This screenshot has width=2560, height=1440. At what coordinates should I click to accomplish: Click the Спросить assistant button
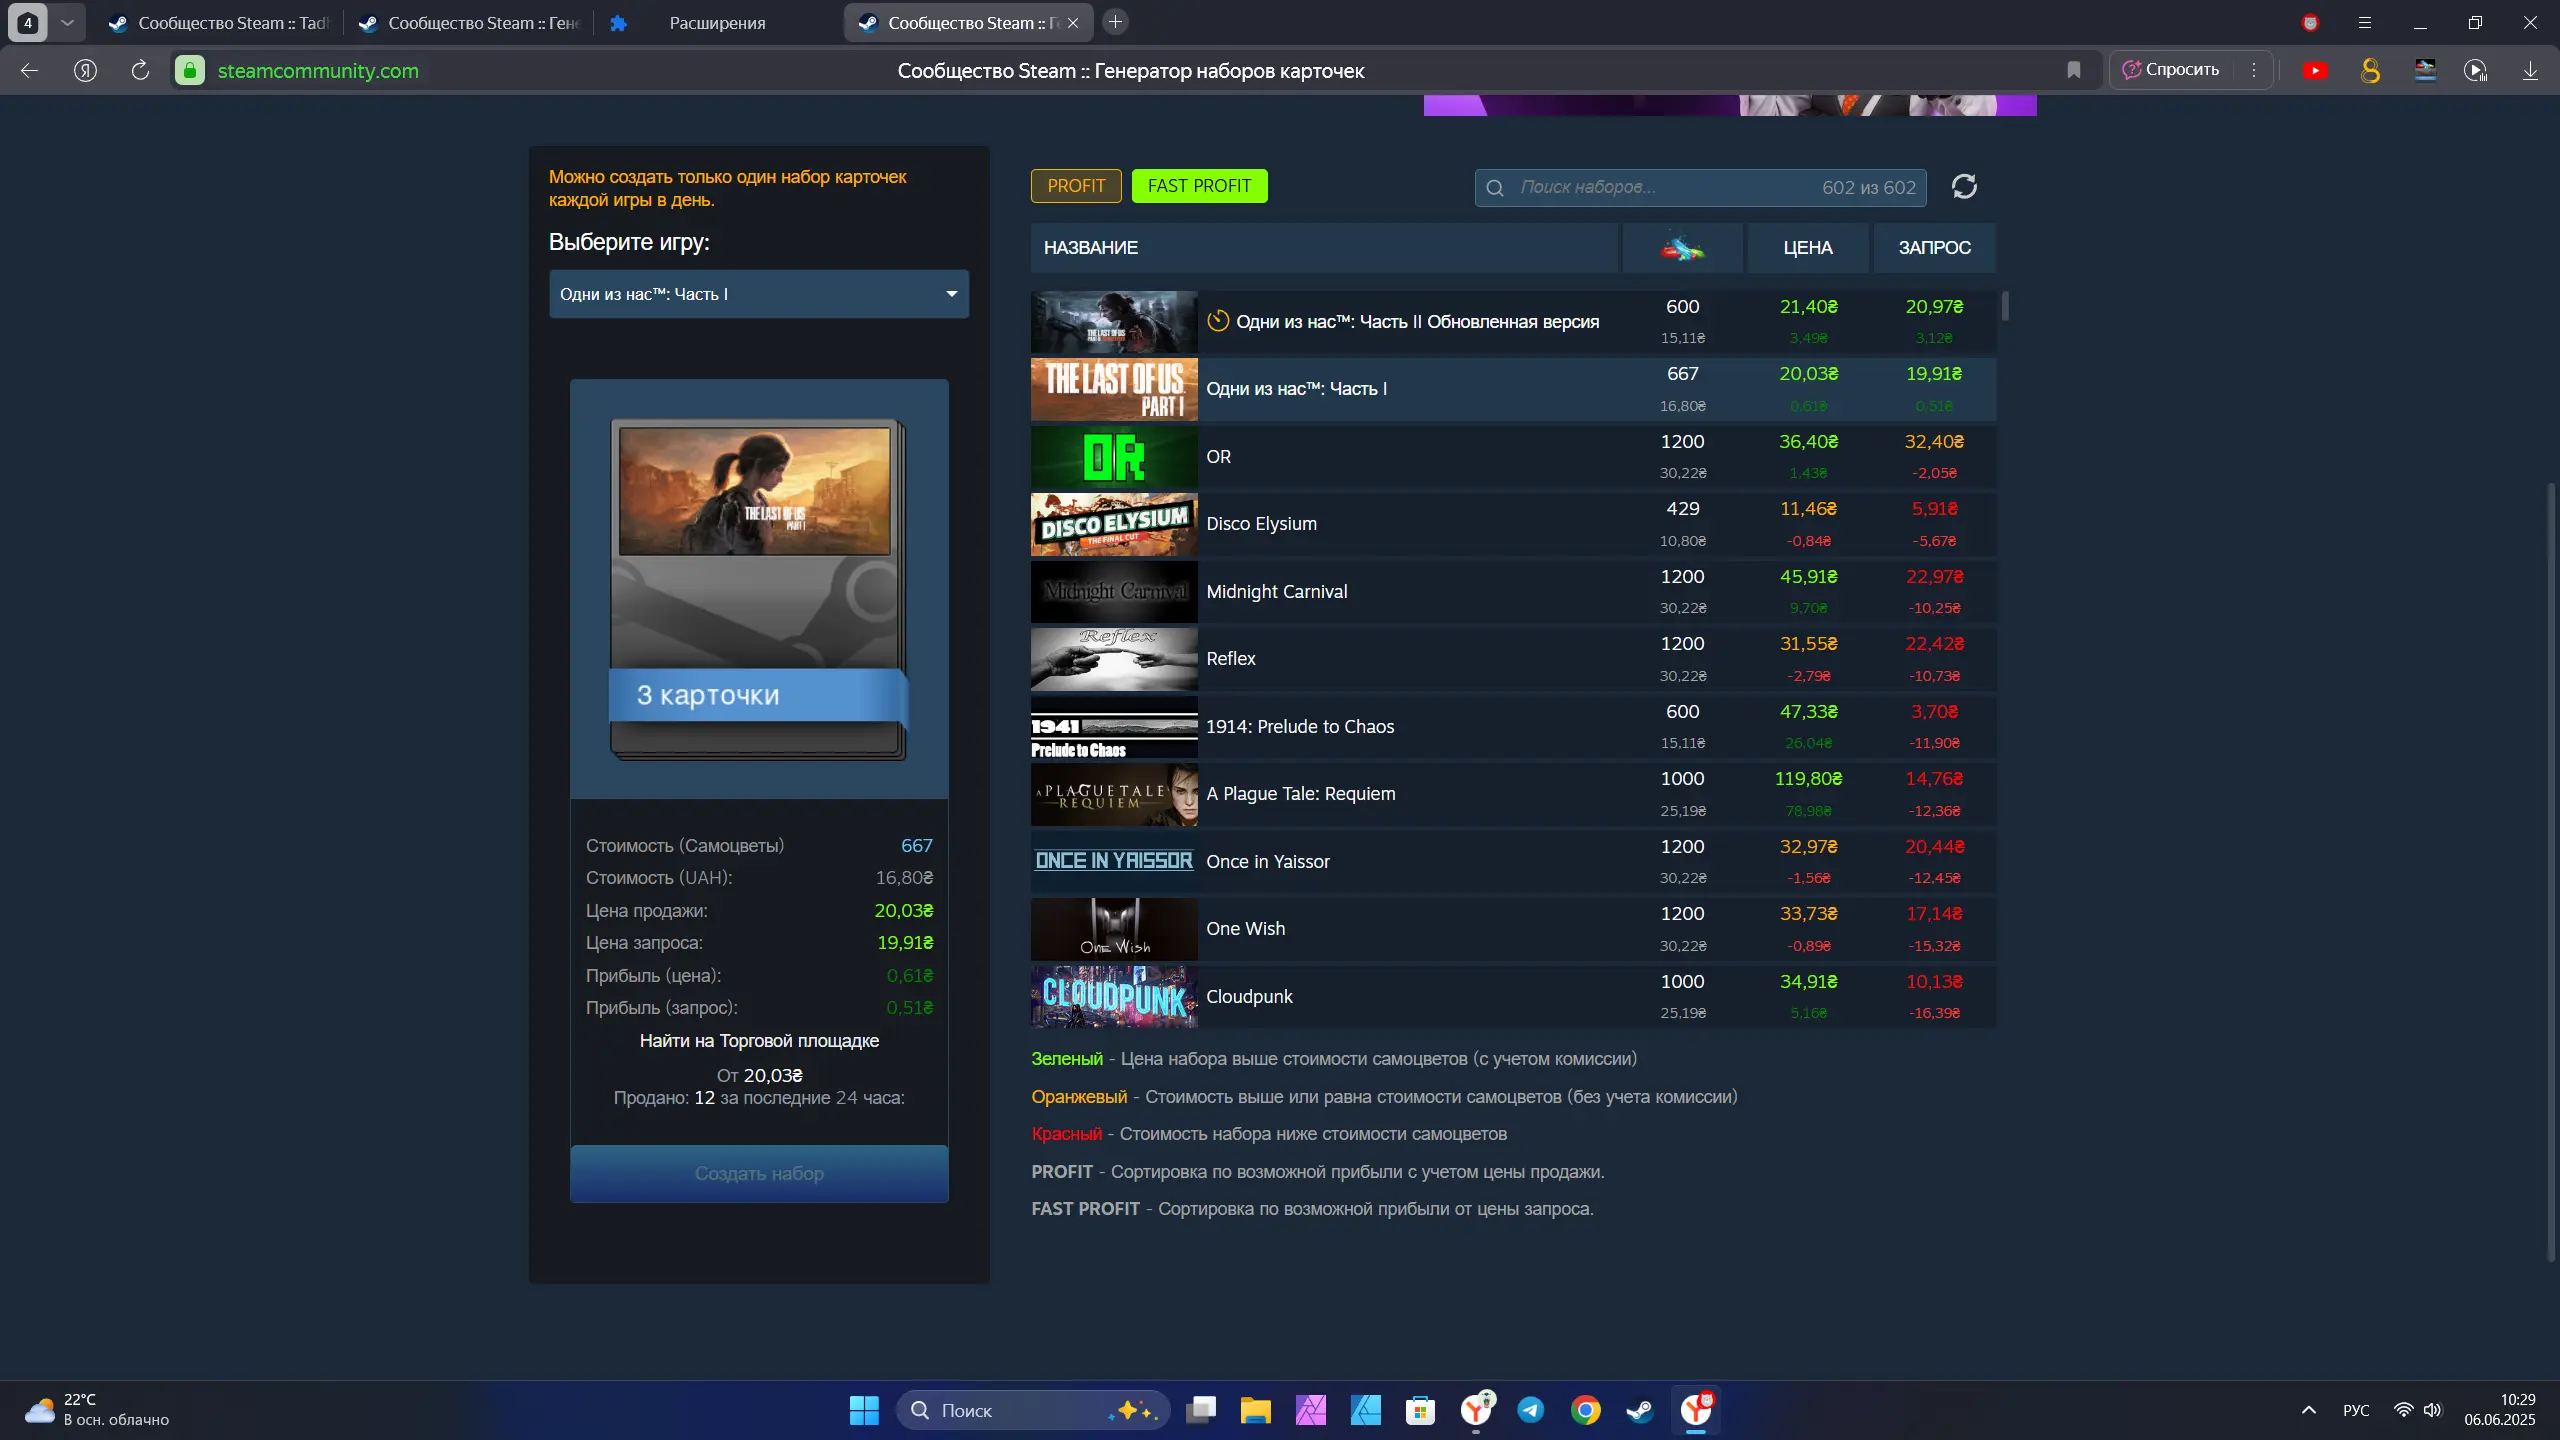coord(2171,70)
